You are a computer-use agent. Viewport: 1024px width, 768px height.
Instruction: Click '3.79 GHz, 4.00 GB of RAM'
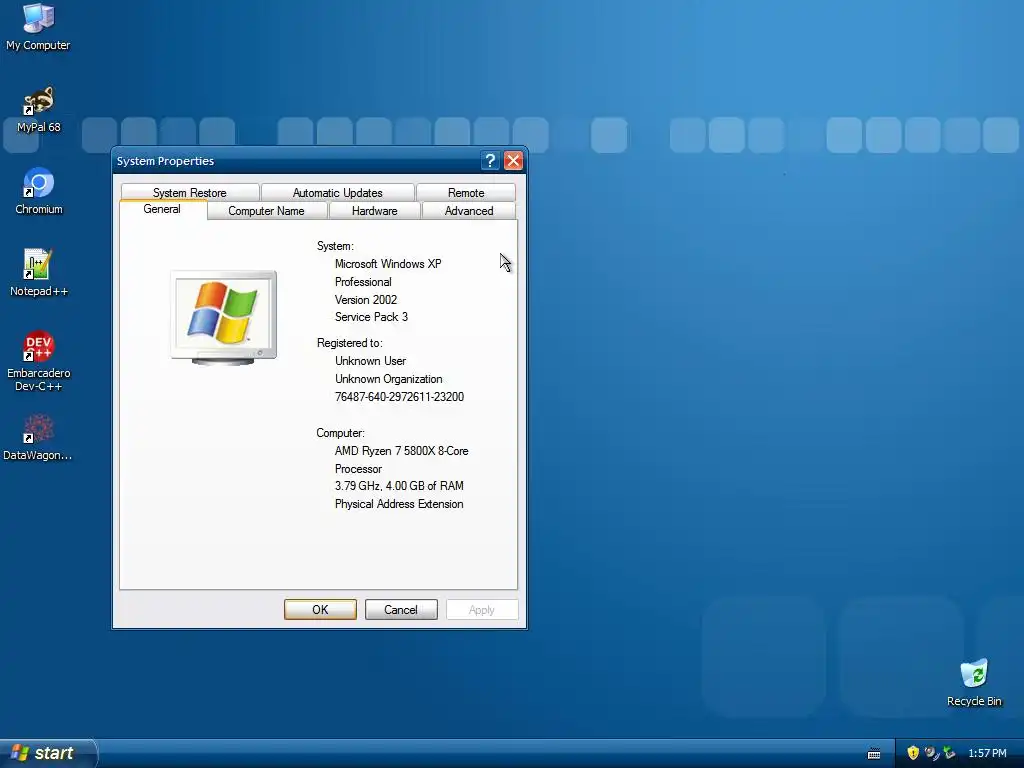[x=399, y=486]
